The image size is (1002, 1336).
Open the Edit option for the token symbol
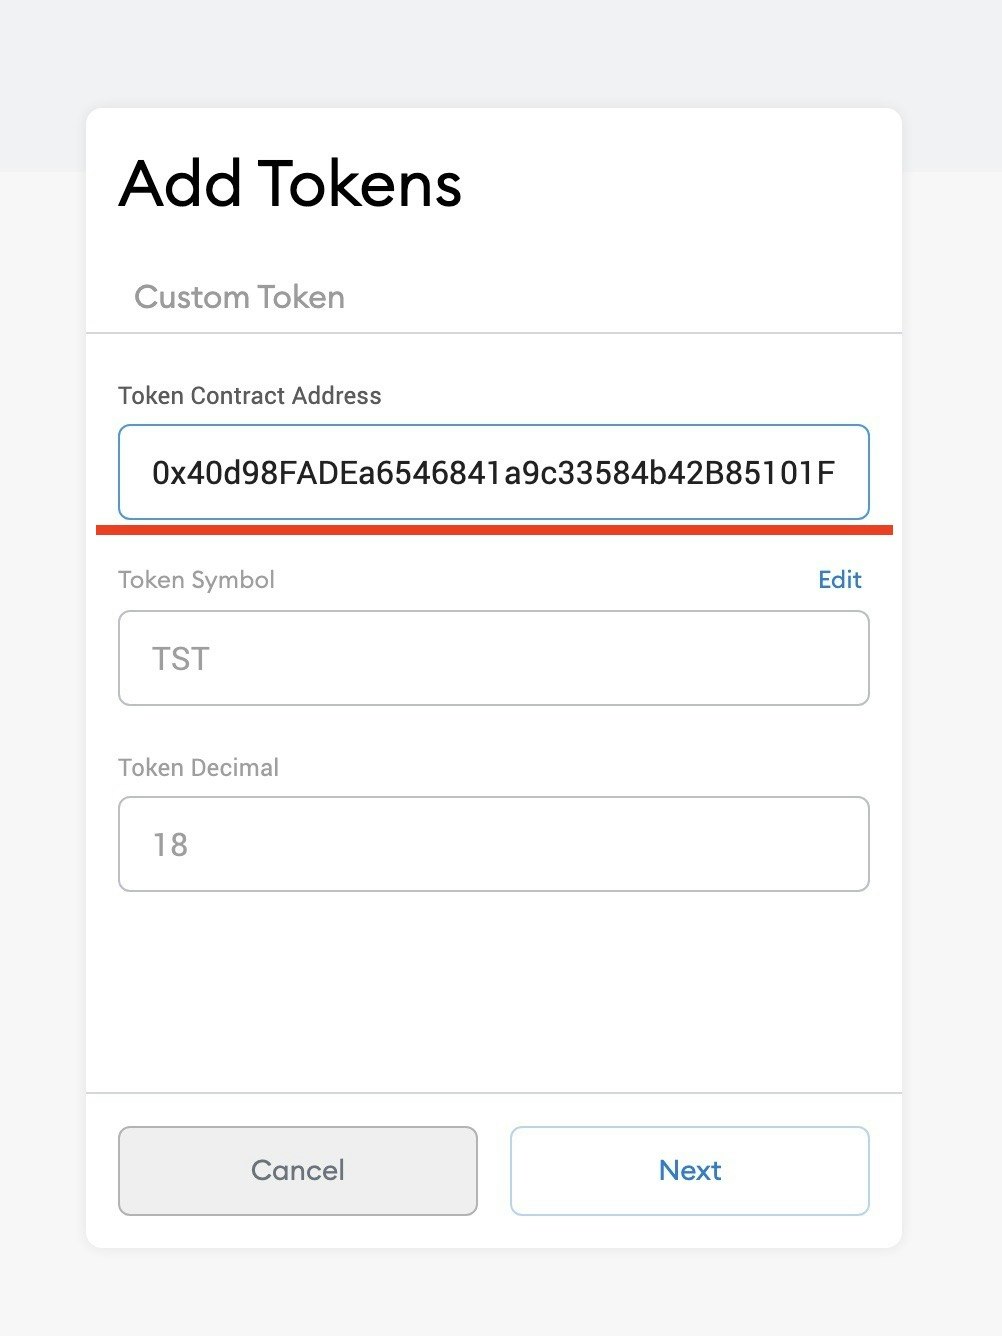point(839,580)
